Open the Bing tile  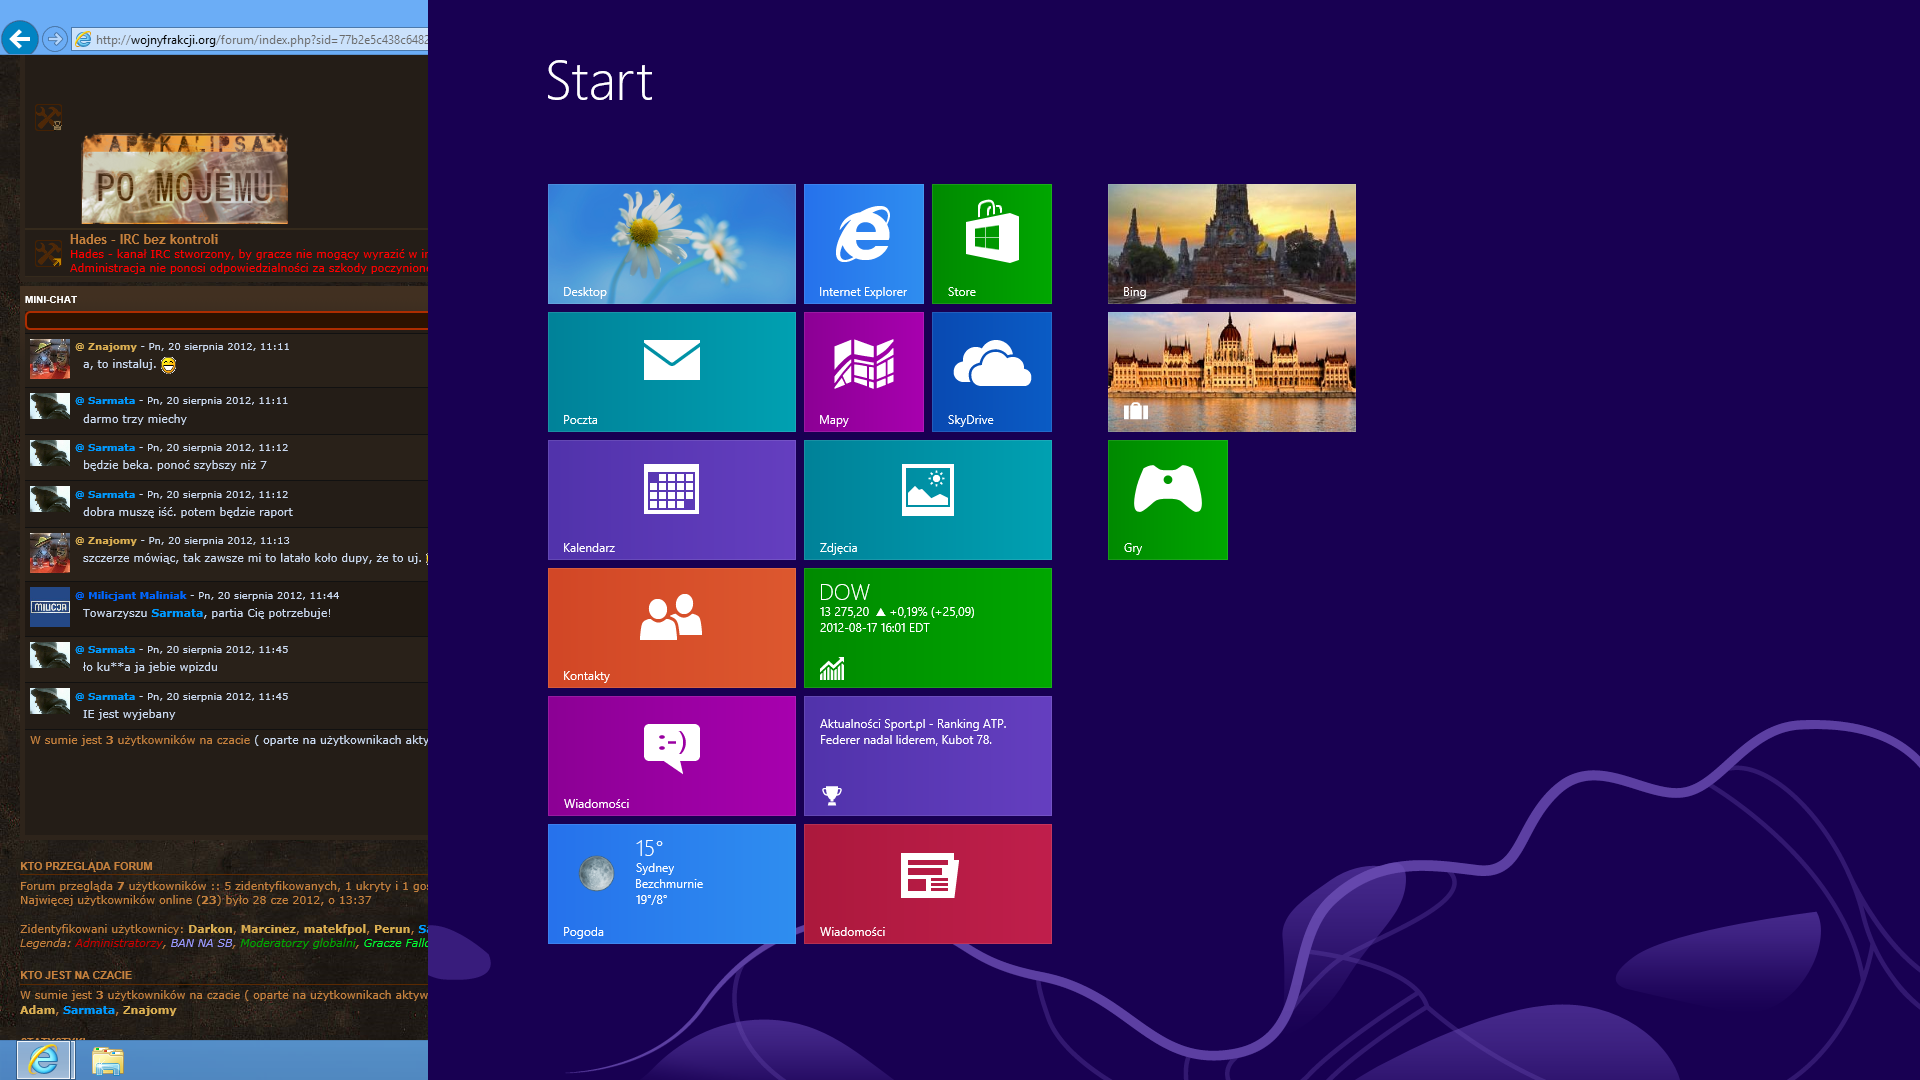point(1231,243)
